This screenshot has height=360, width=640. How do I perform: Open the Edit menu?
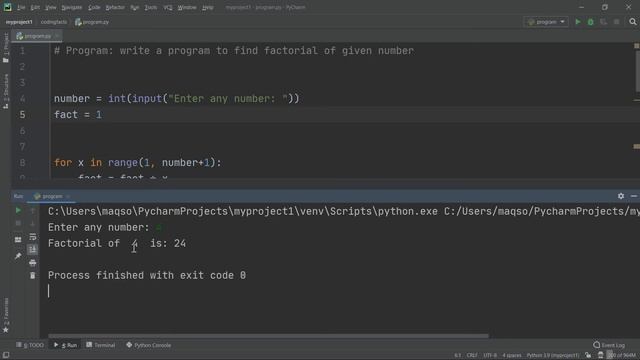[35, 7]
